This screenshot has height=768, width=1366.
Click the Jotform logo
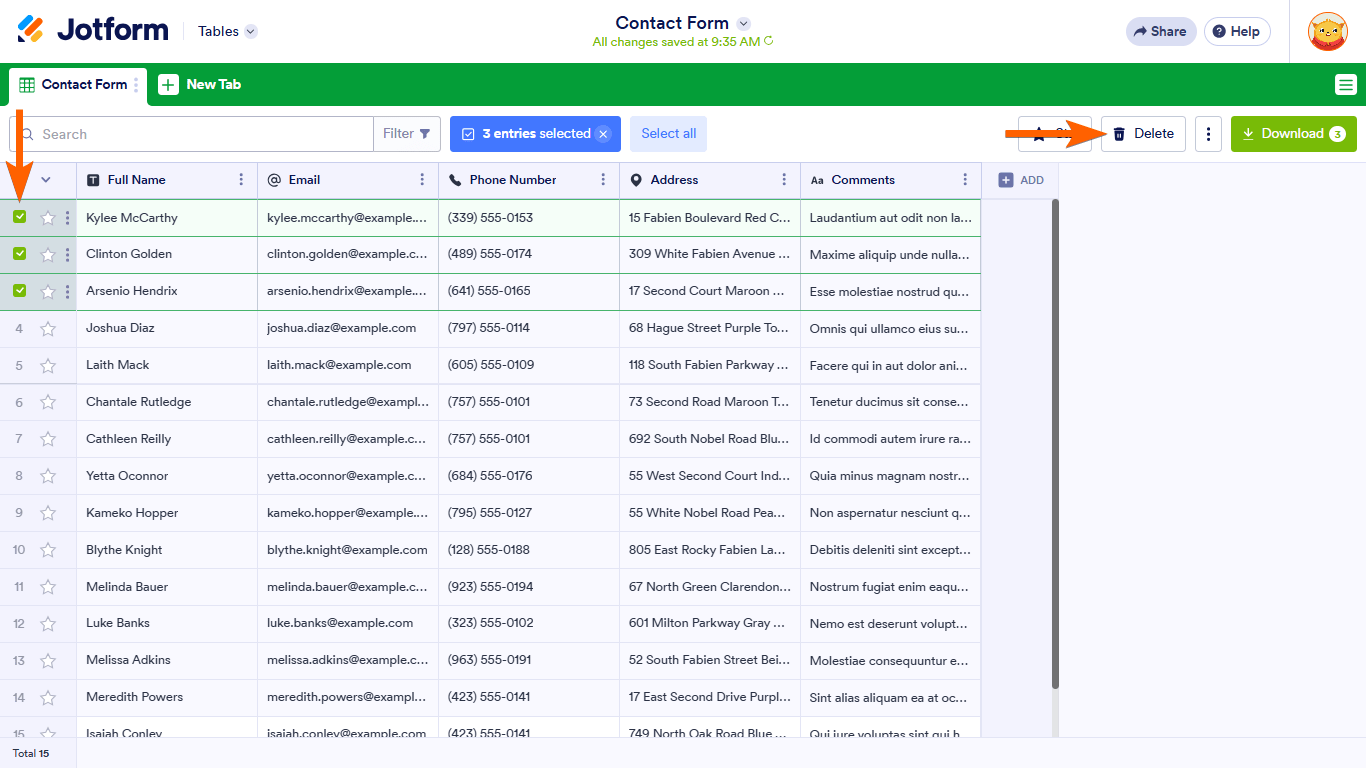(93, 30)
